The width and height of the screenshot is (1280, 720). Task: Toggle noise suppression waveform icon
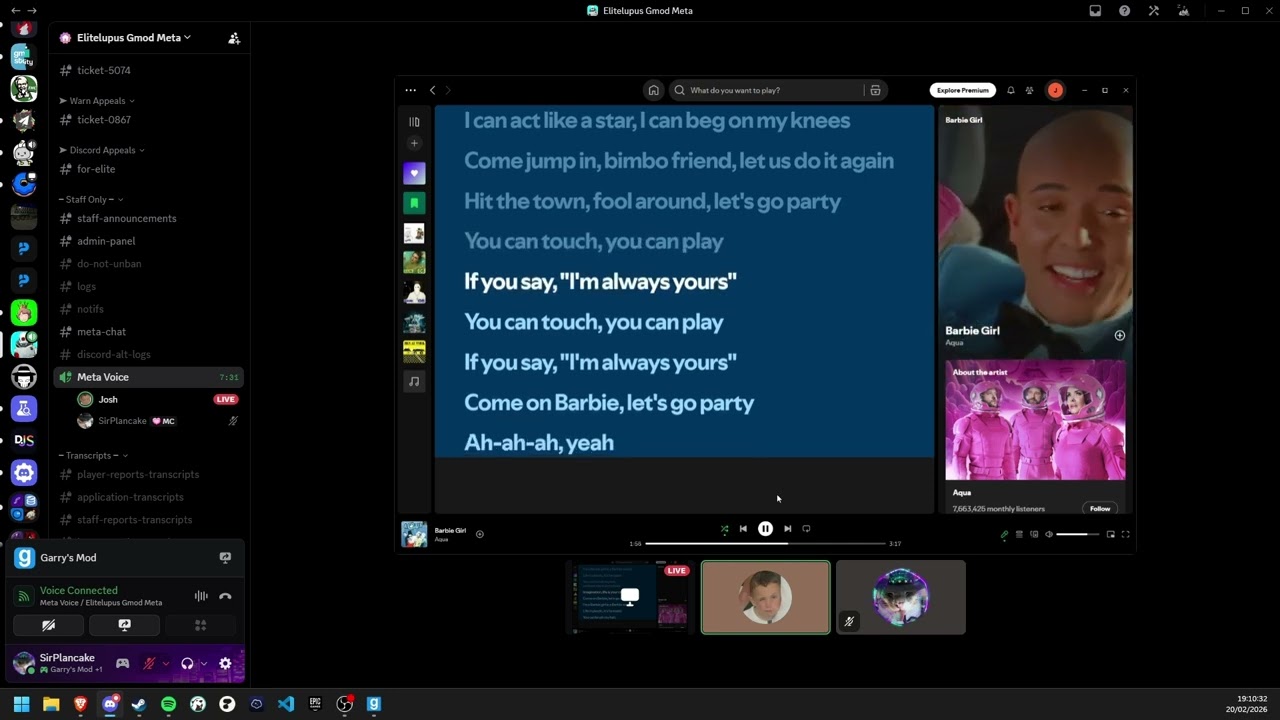[201, 596]
